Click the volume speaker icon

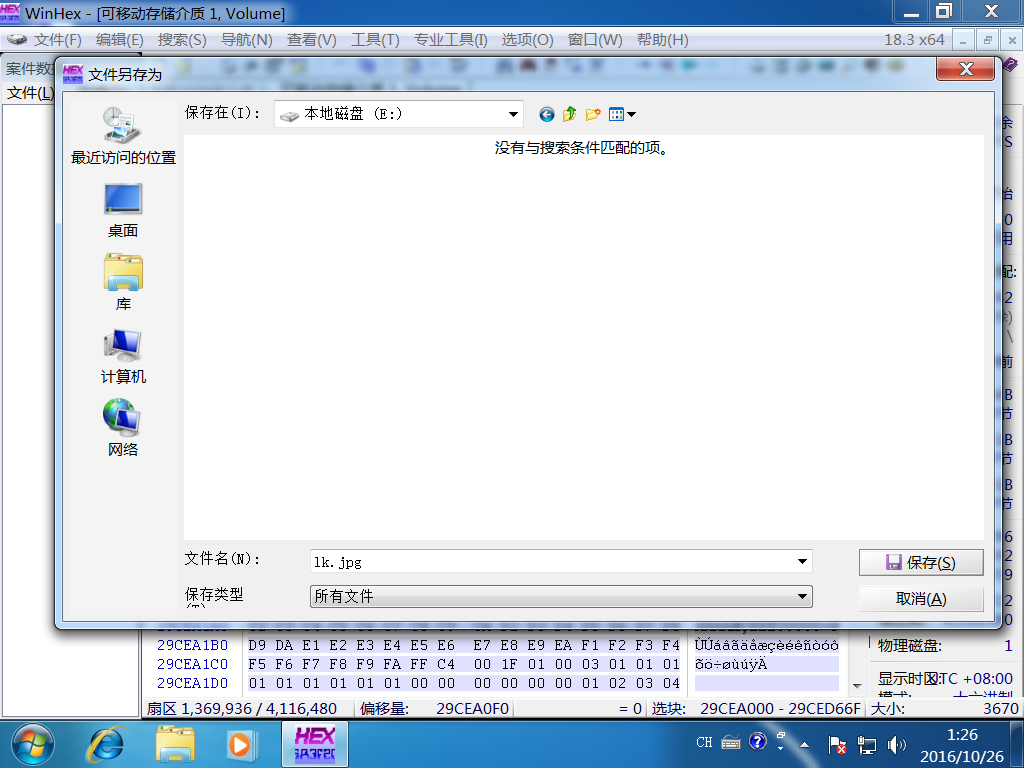pos(897,744)
